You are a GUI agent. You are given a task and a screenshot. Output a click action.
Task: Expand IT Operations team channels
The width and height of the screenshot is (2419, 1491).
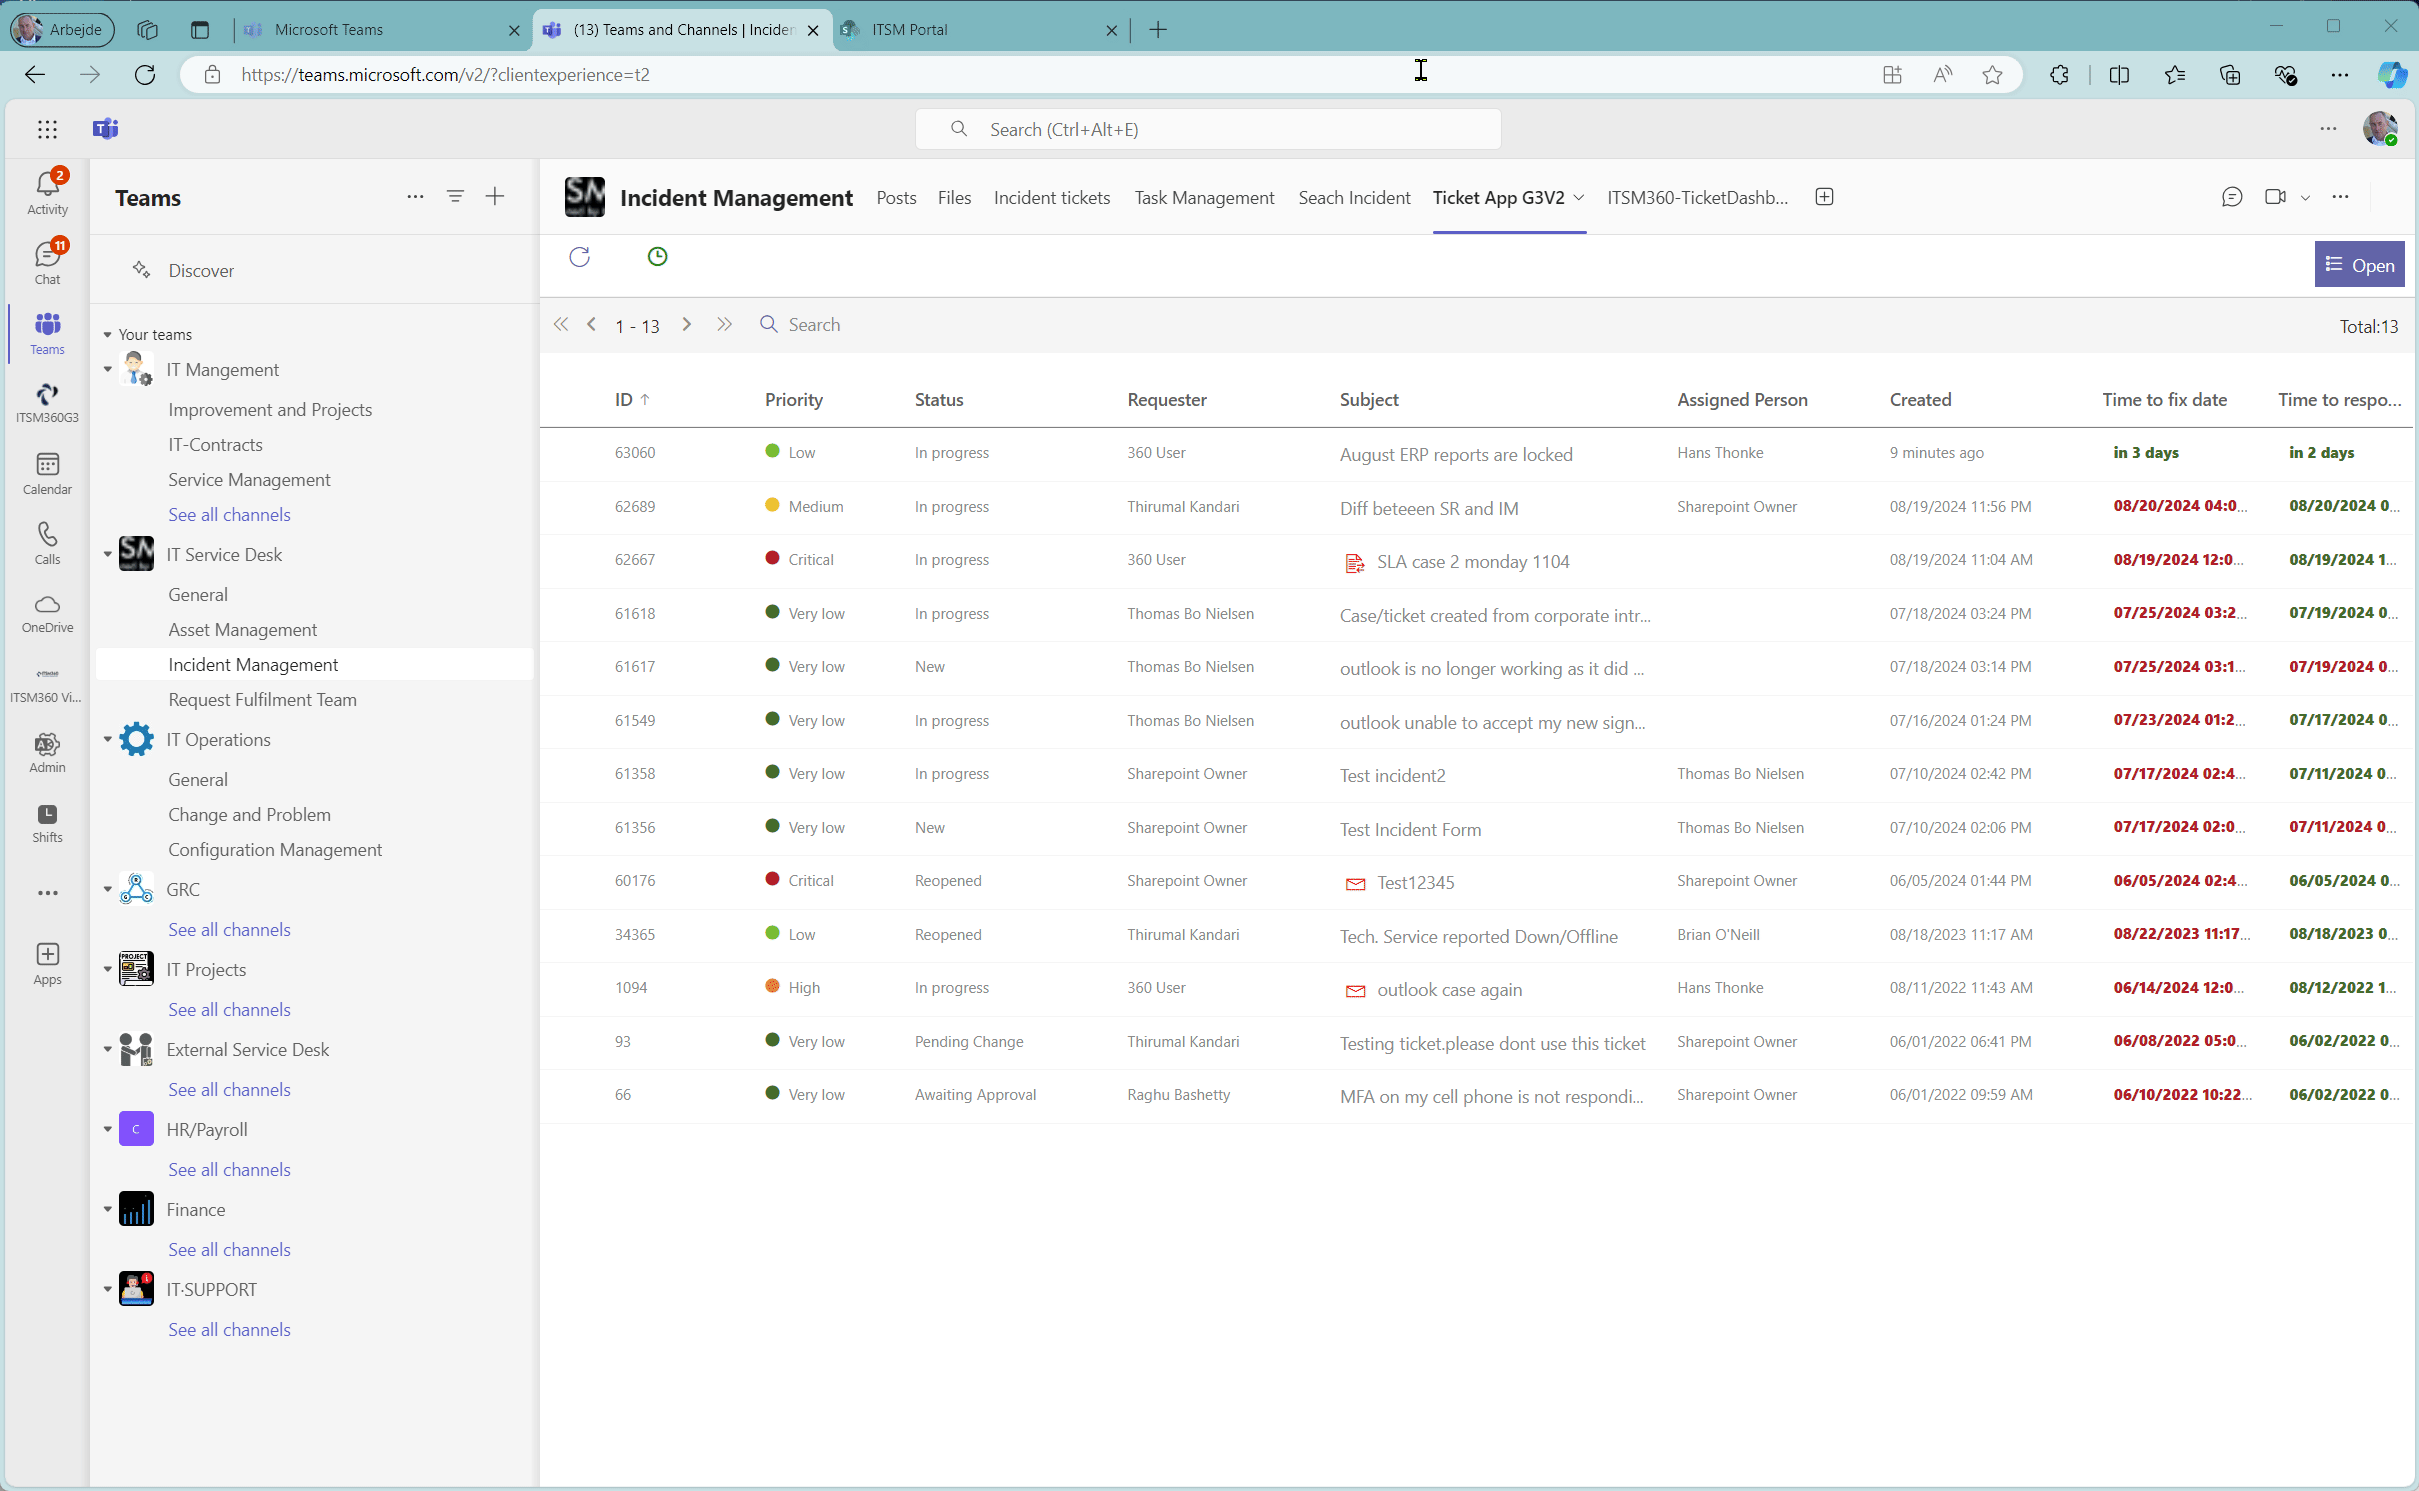(107, 738)
